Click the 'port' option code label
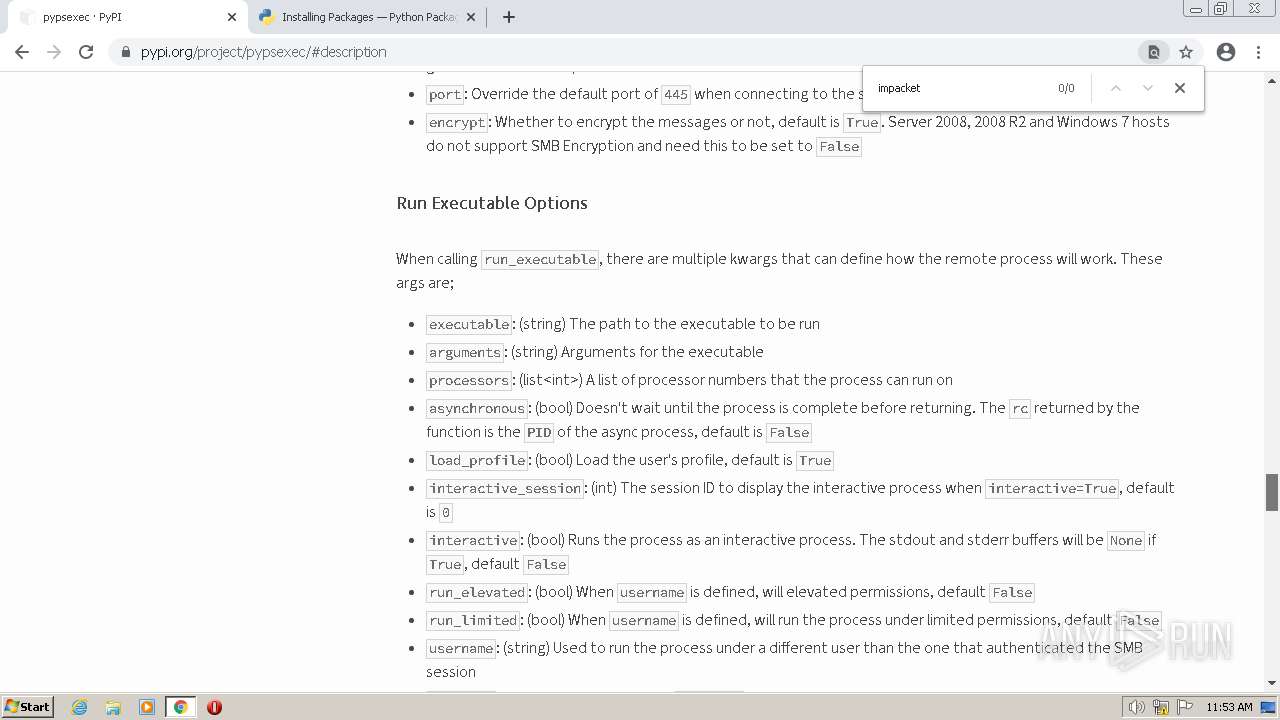This screenshot has height=720, width=1280. point(445,94)
